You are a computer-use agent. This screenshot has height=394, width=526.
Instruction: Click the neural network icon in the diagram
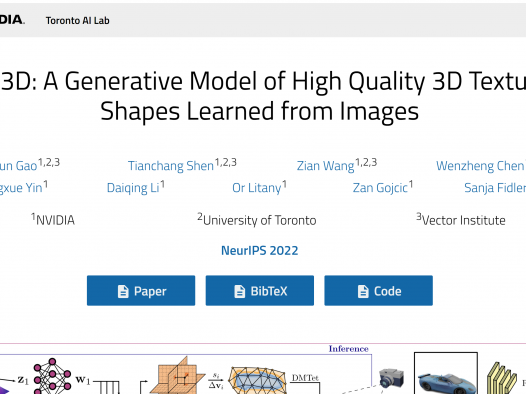click(52, 376)
